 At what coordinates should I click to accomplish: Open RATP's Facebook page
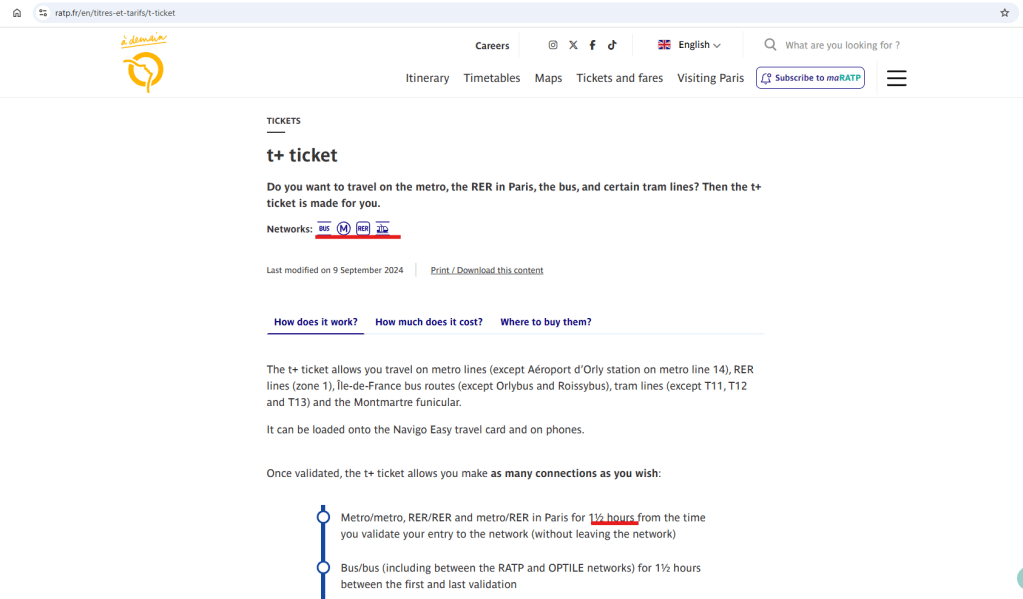coord(592,45)
